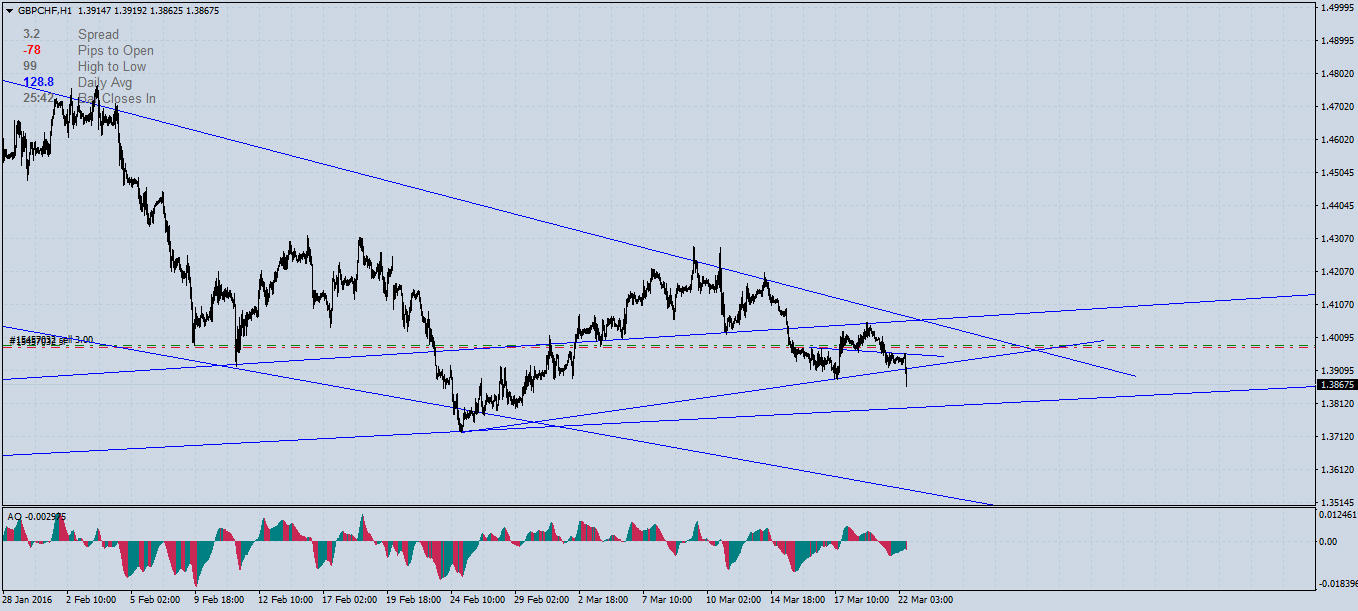Click price scale value 1.49995

coord(1337,8)
